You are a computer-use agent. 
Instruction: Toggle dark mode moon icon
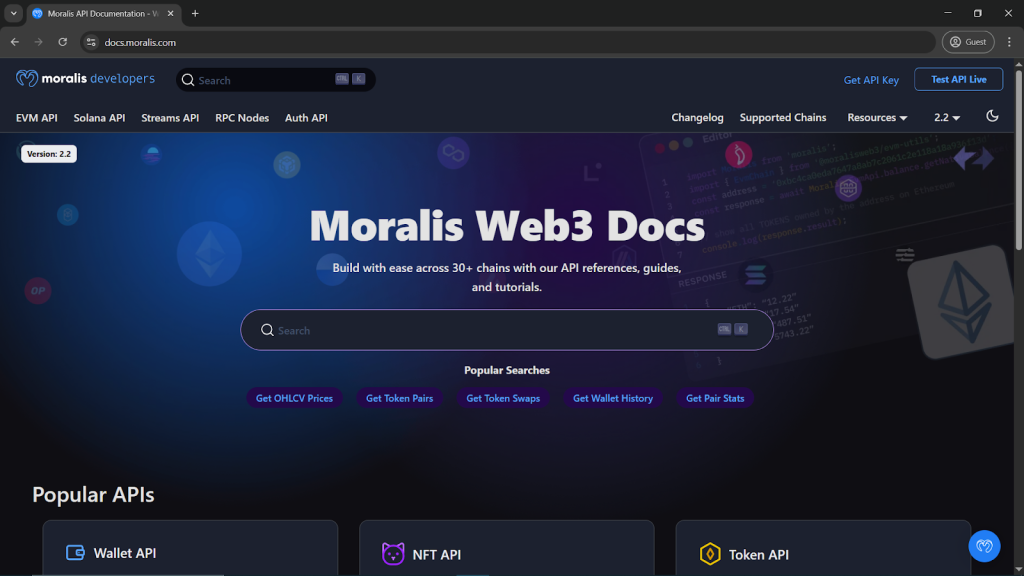pos(992,116)
